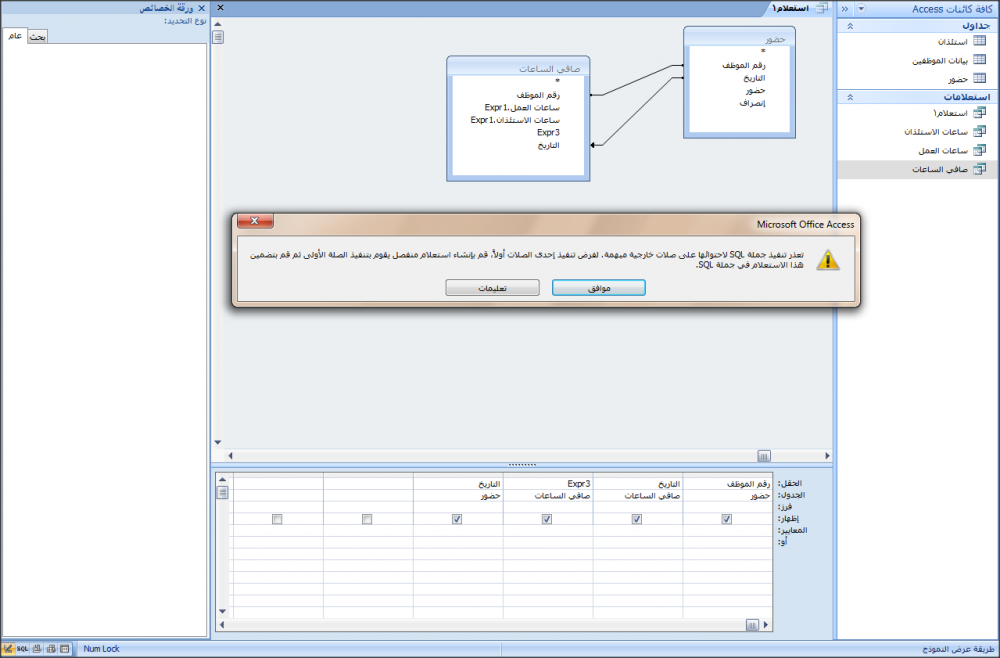Uncheck Show box for رقم الموظف column
This screenshot has width=1000, height=658.
727,519
